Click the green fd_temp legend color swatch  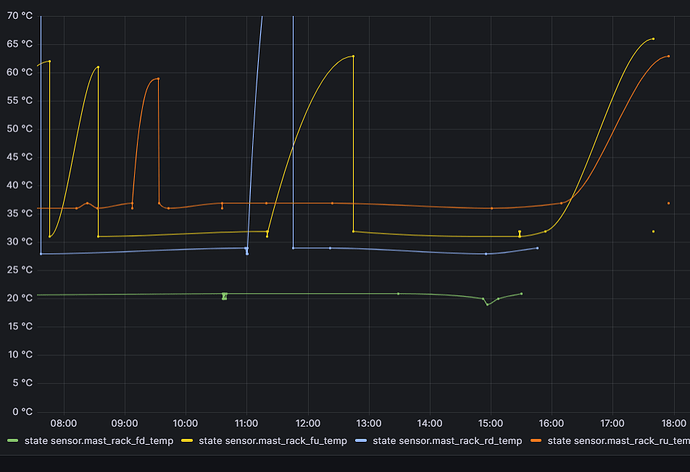click(13, 440)
